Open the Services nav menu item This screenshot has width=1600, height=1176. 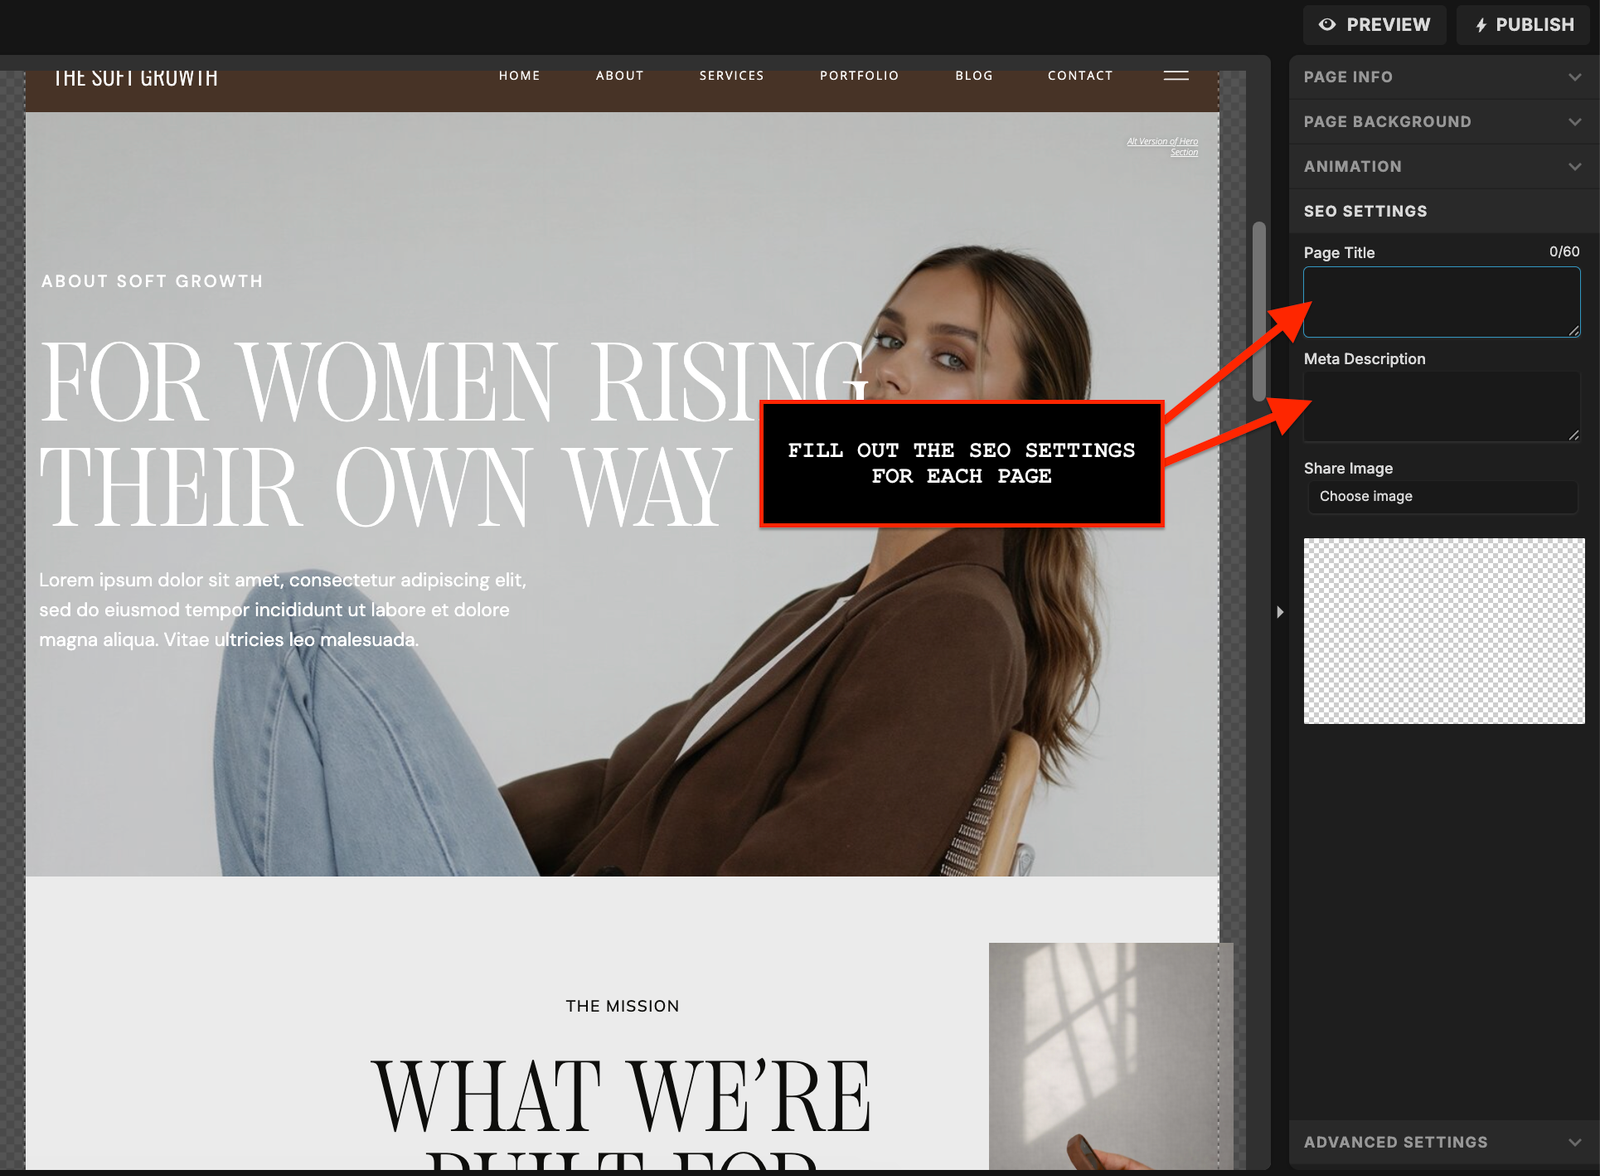coord(731,76)
